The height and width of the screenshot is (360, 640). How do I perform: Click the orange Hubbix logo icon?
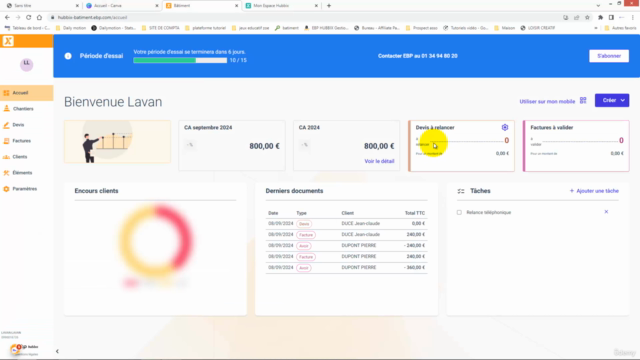(8, 41)
